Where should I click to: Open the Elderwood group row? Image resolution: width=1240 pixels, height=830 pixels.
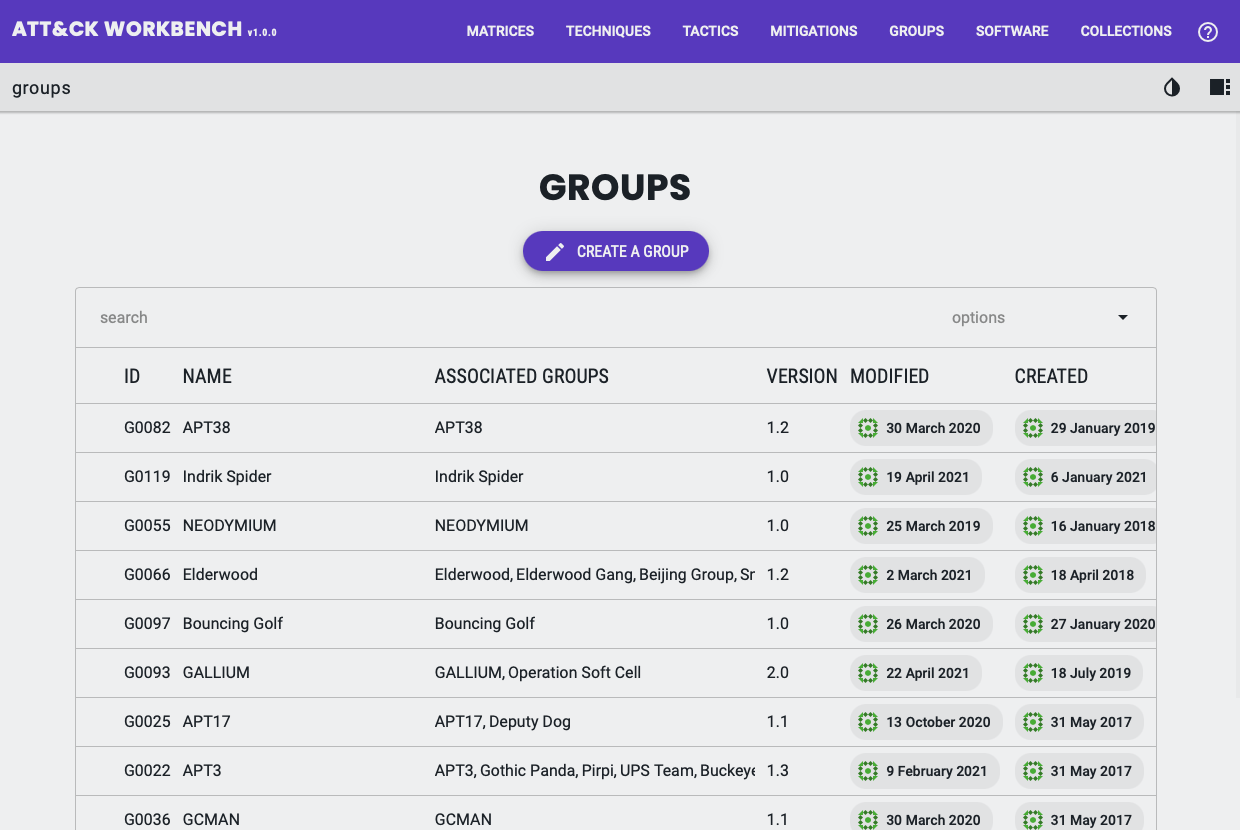click(x=220, y=575)
